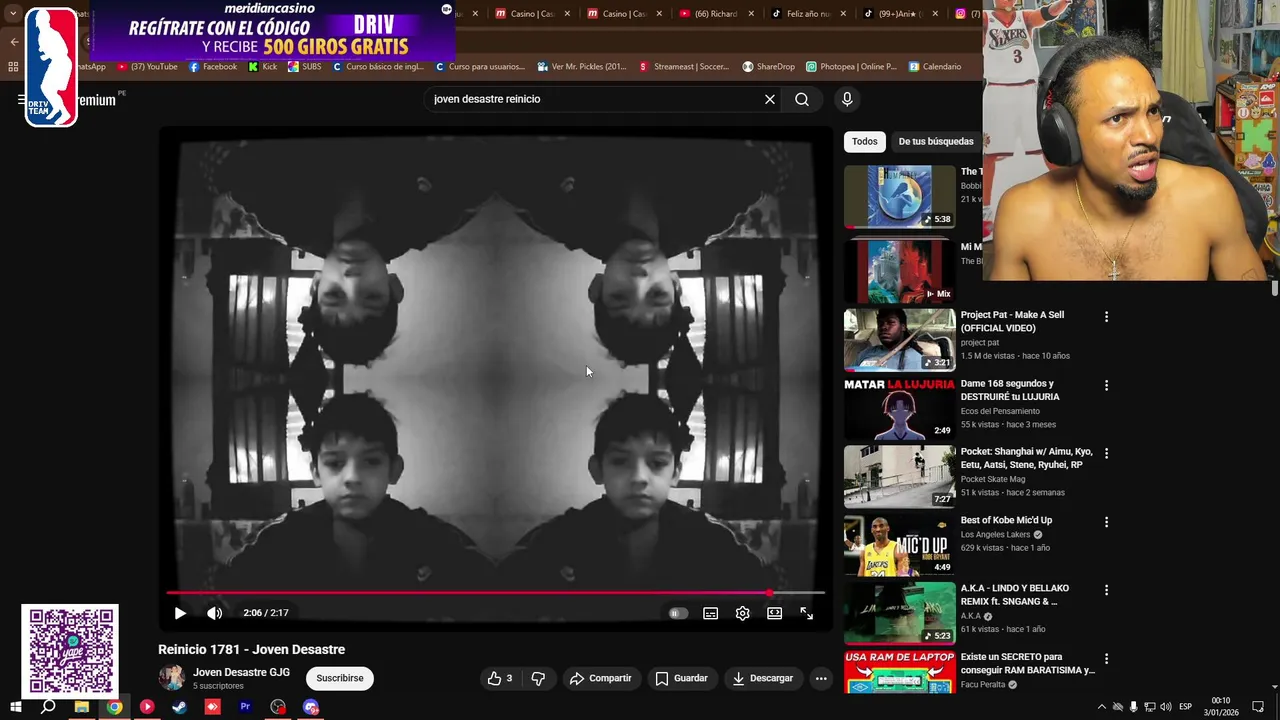Open Steam from the taskbar
The image size is (1280, 720).
(179, 707)
